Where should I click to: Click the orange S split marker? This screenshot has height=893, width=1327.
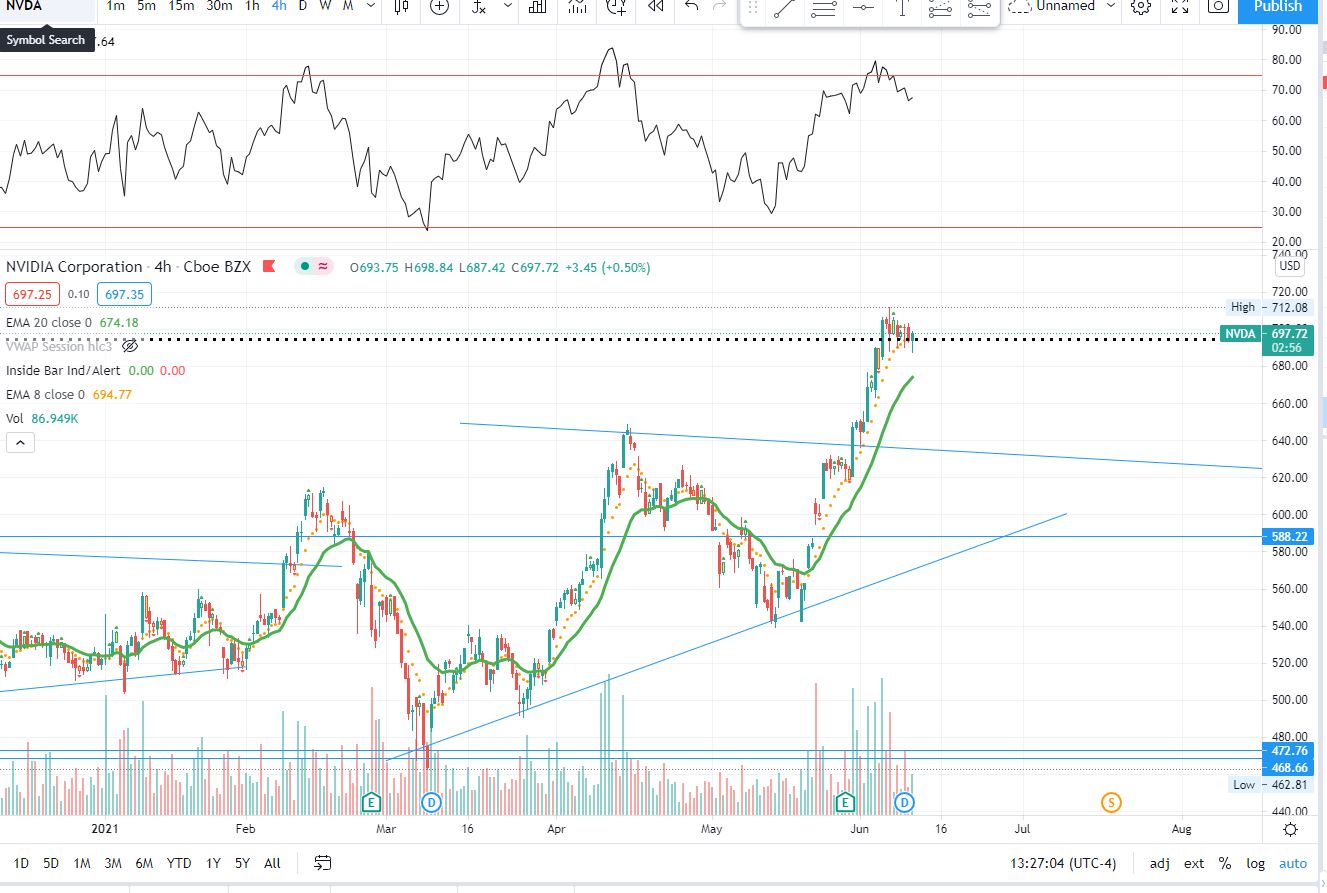tap(1111, 802)
